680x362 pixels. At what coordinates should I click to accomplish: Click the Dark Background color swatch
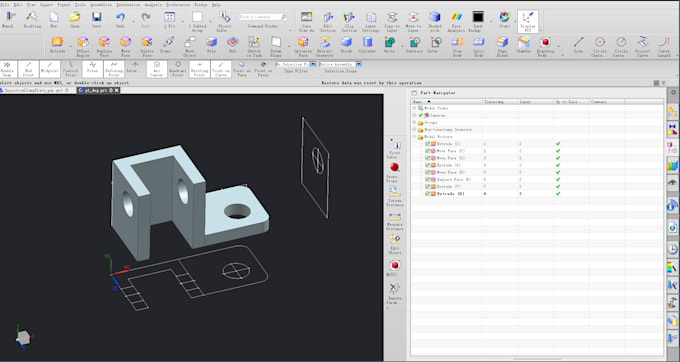pos(477,17)
